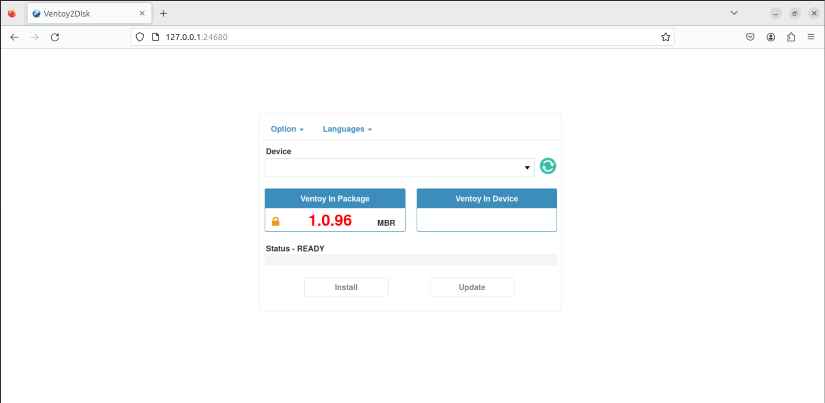Click the Status - READY text
Screen dimensions: 825x403
coord(295,248)
